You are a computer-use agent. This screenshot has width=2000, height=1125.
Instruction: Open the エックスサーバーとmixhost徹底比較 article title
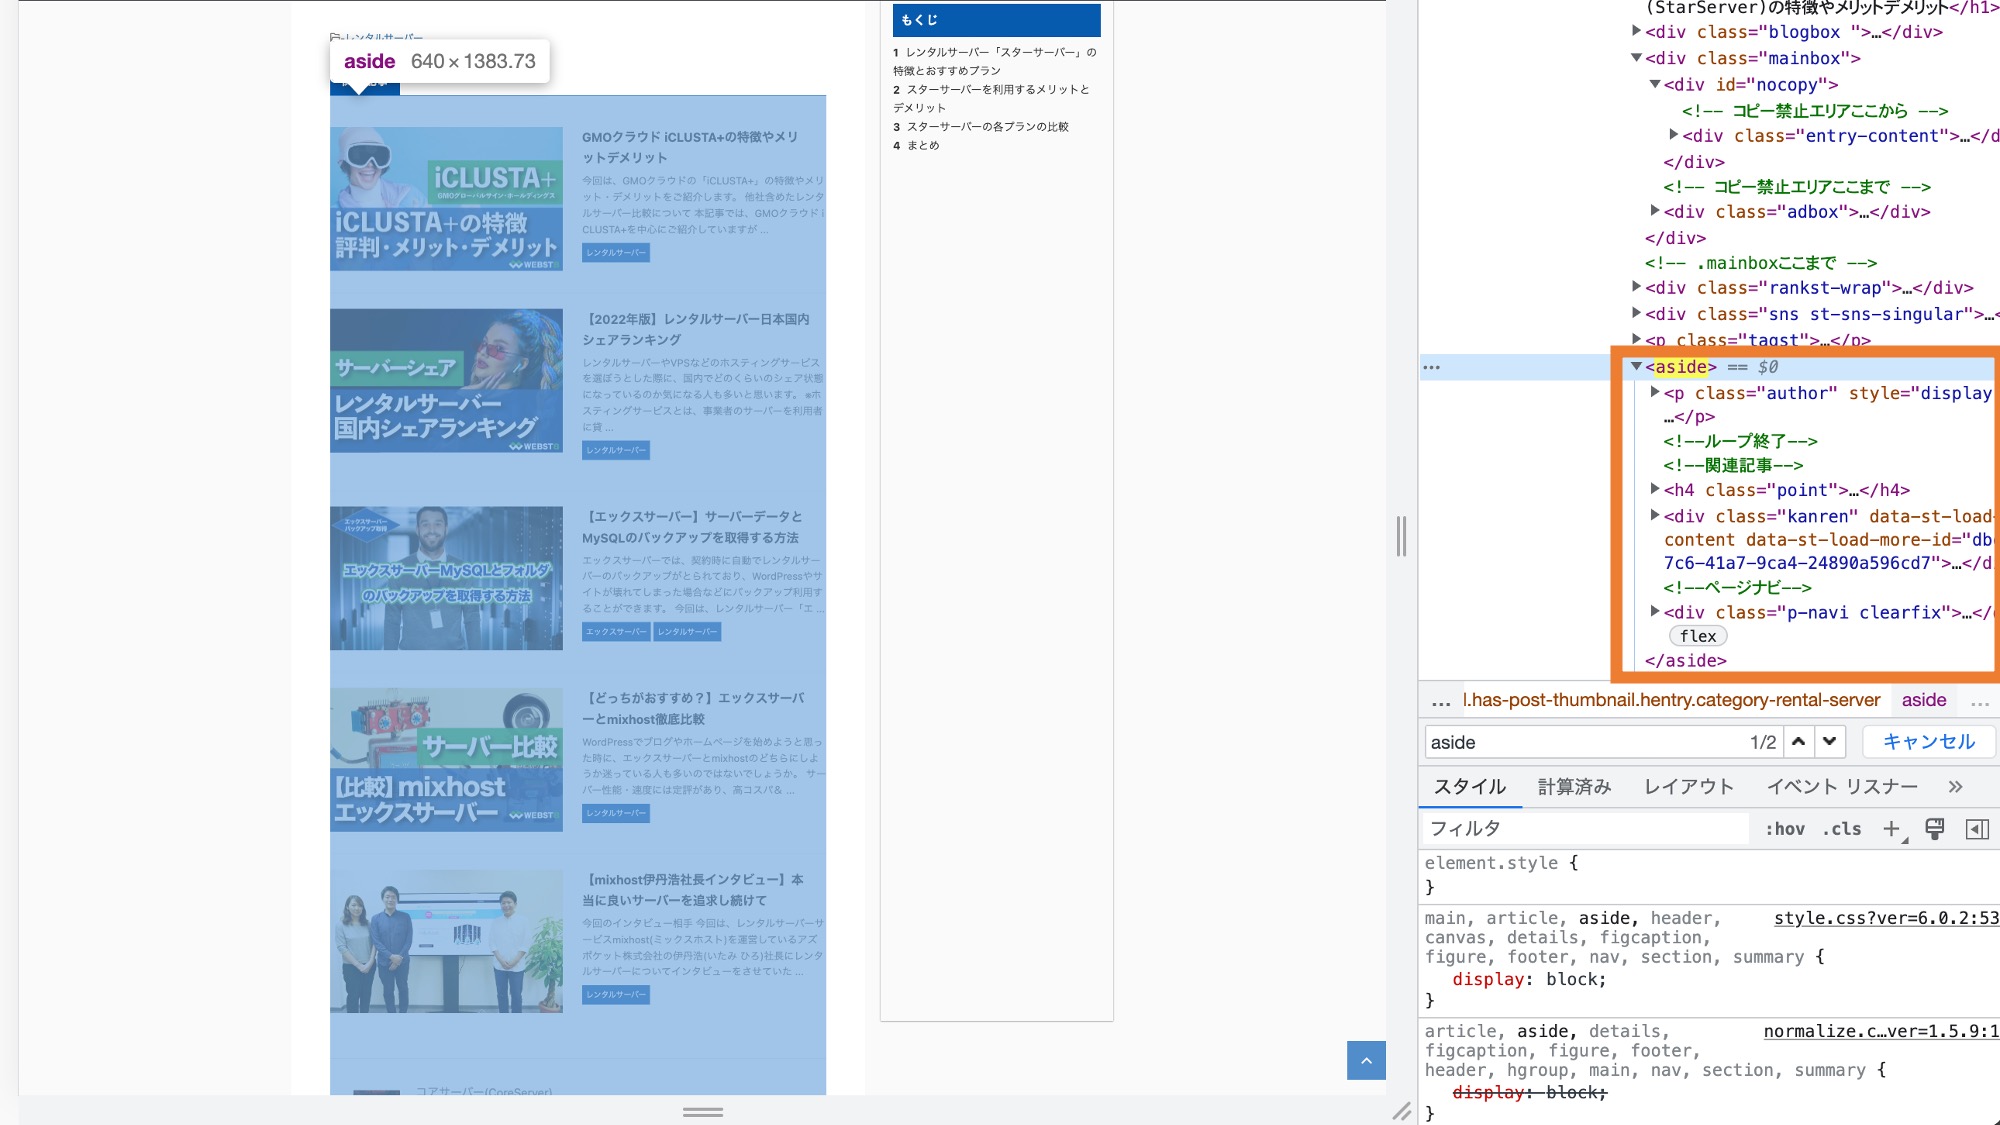coord(694,708)
